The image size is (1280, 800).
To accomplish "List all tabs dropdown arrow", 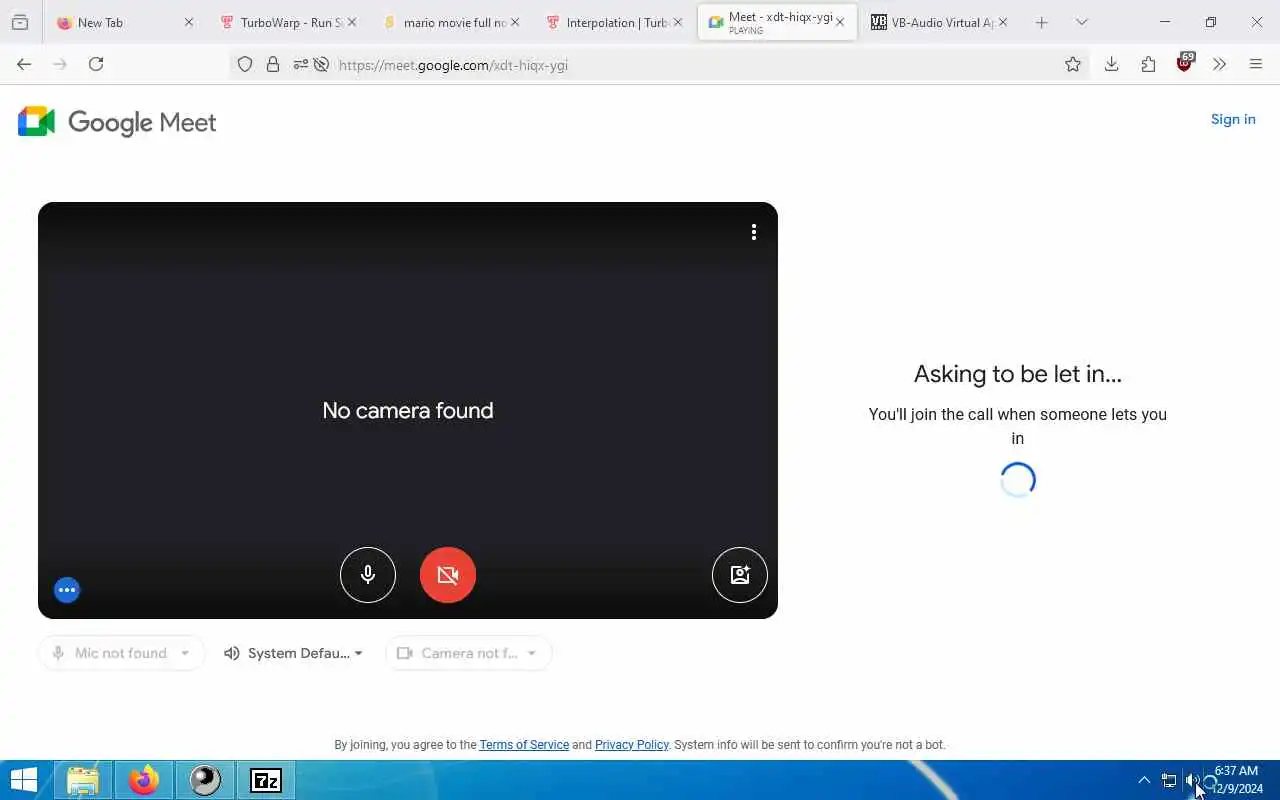I will [x=1081, y=22].
